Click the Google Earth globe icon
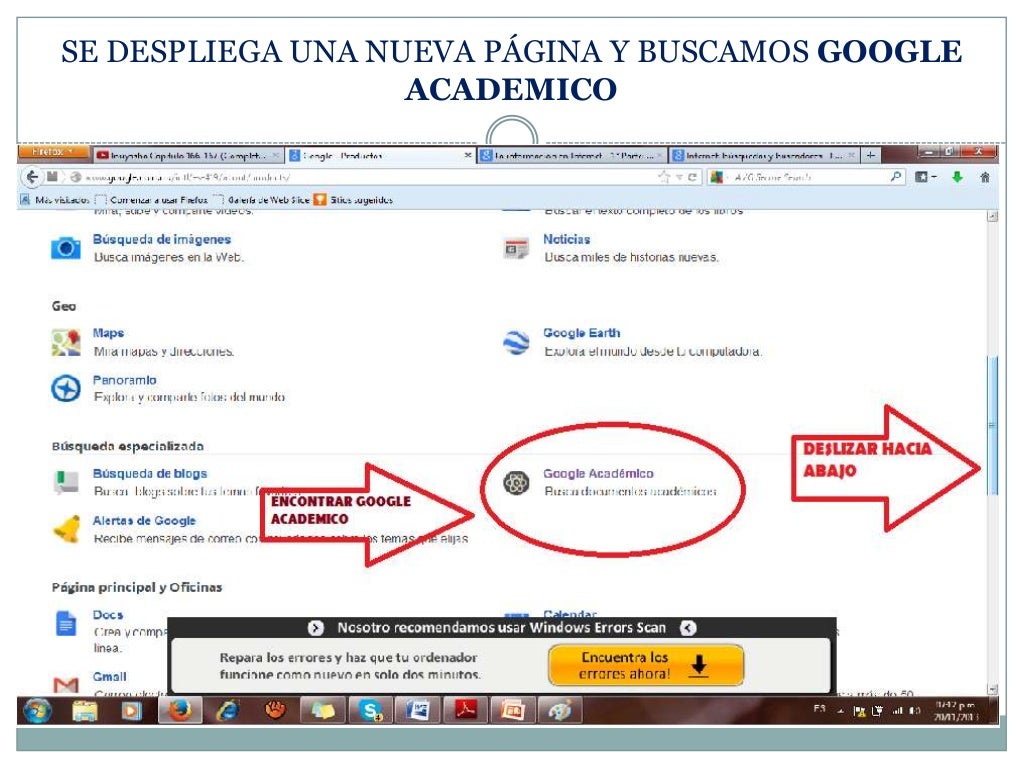Image resolution: width=1024 pixels, height=768 pixels. 516,342
